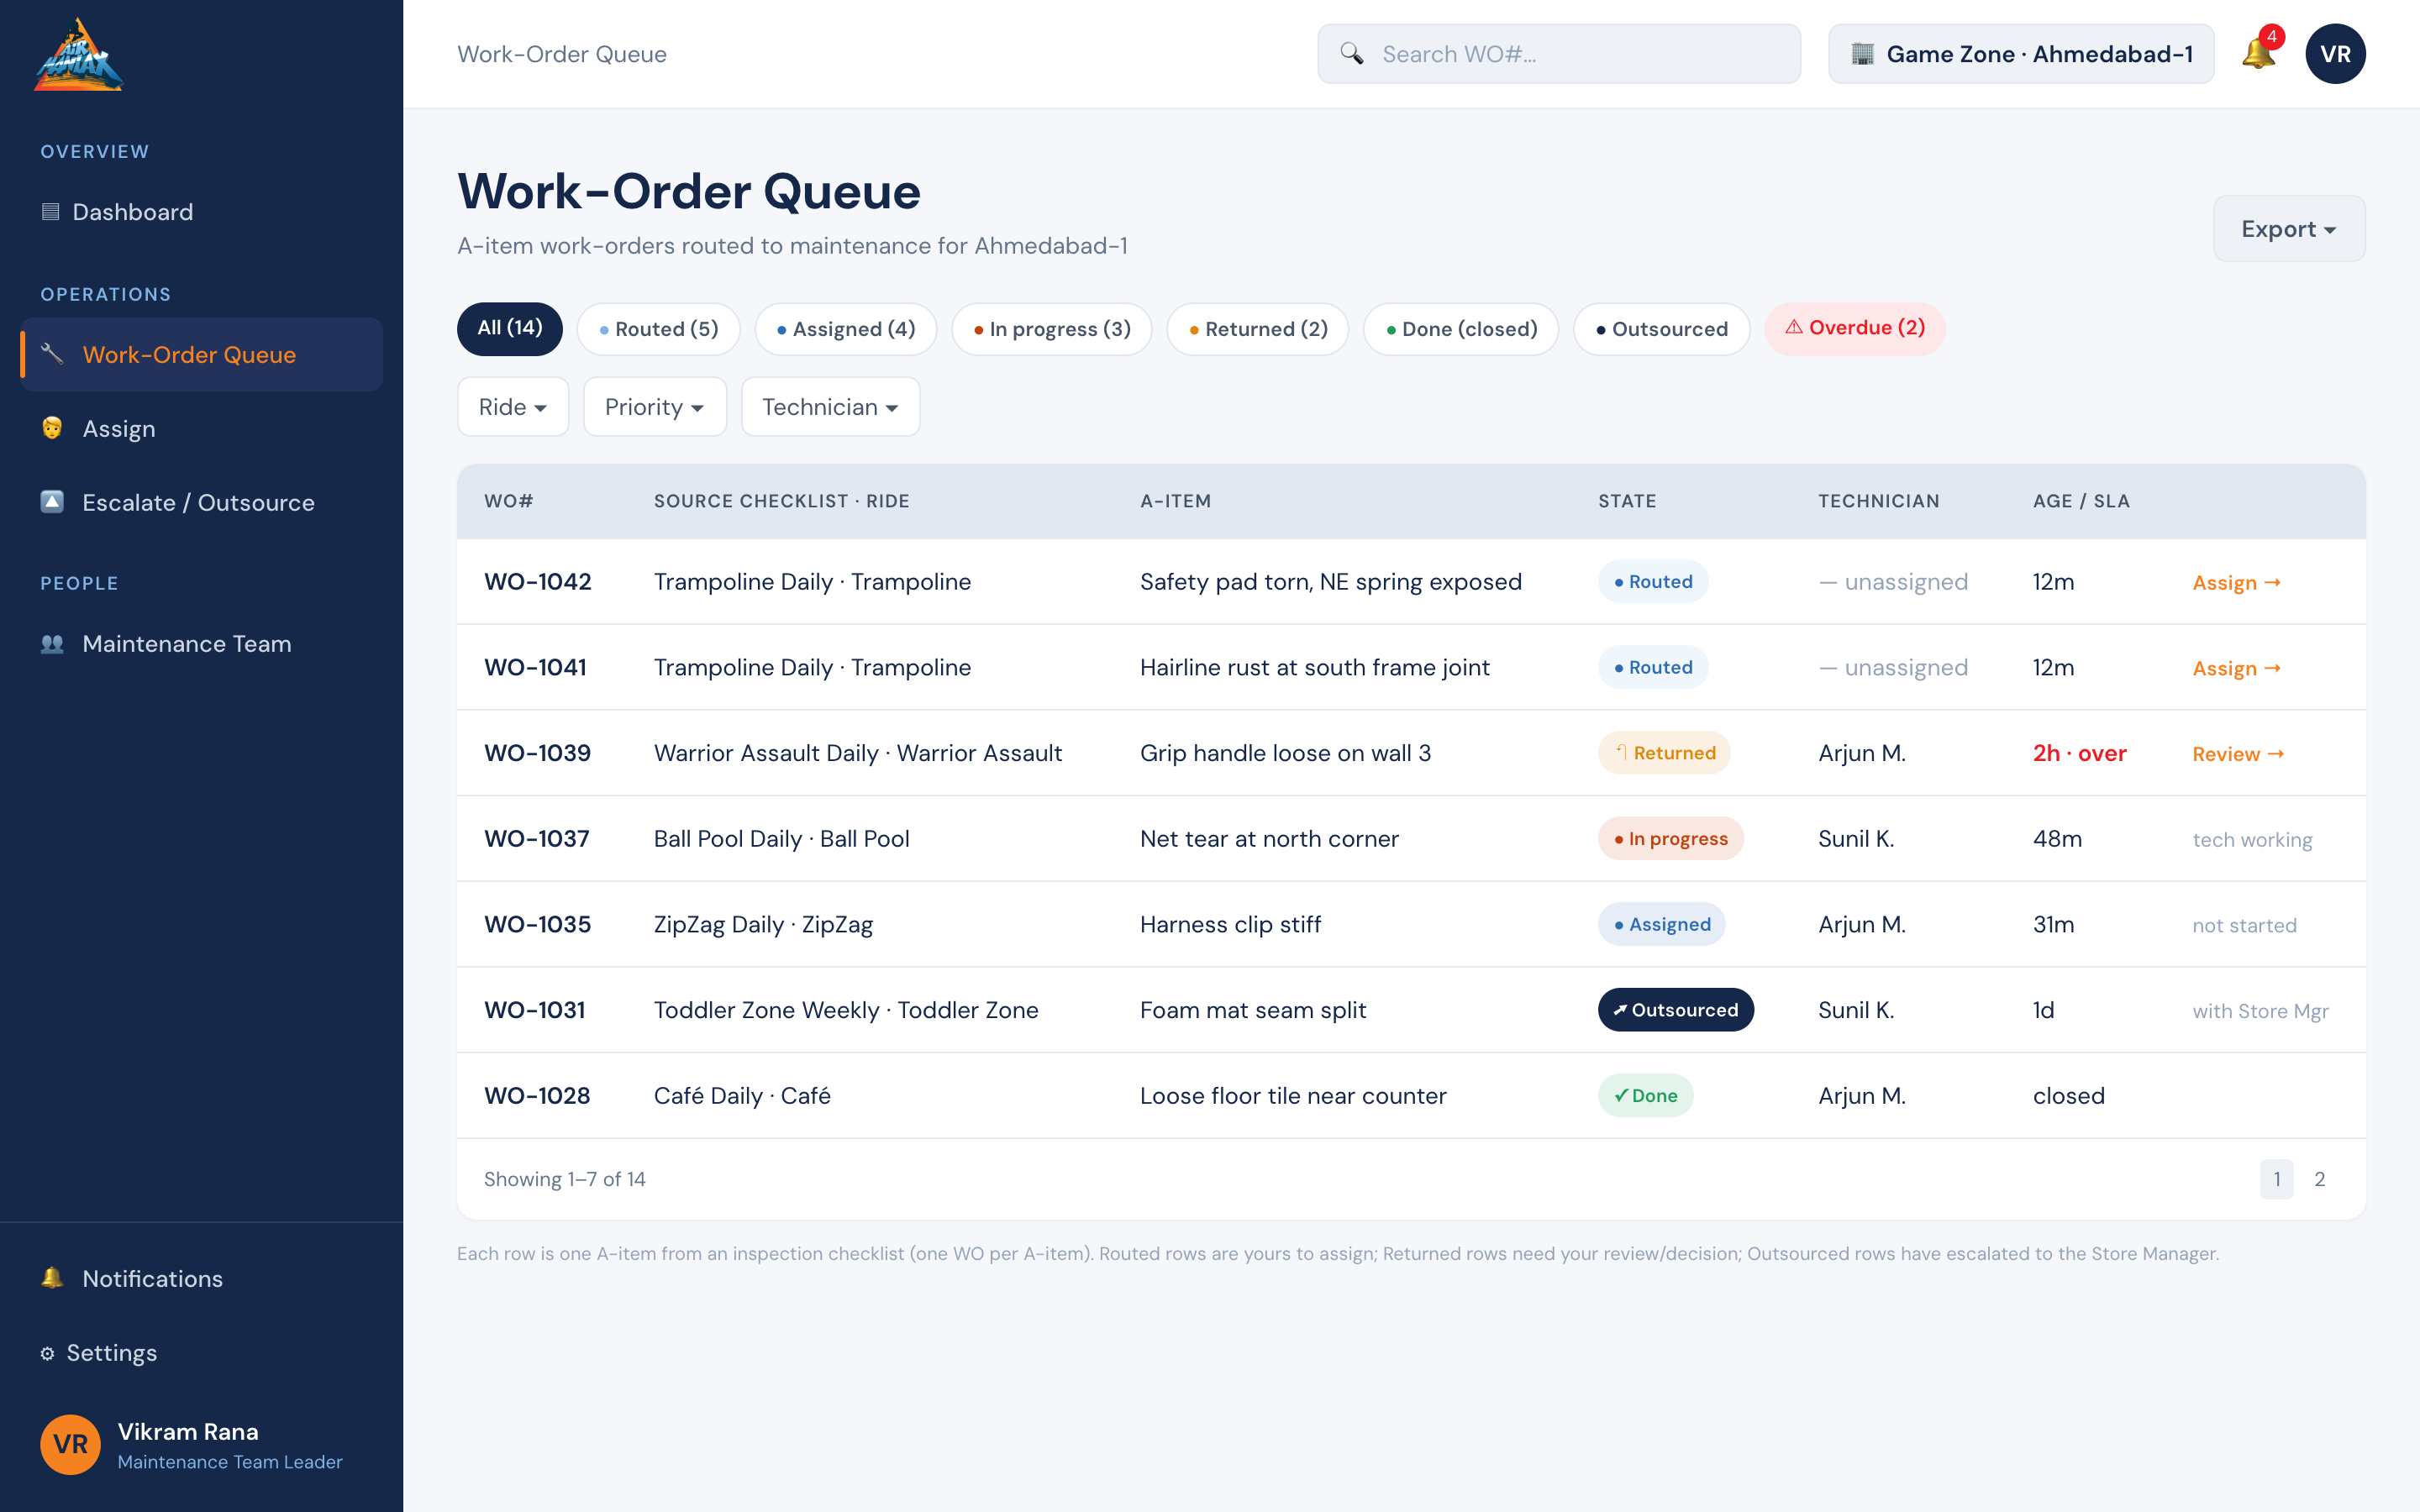Screen dimensions: 2420x1512
Task: Open work-order WO-1039
Action: (x=537, y=753)
